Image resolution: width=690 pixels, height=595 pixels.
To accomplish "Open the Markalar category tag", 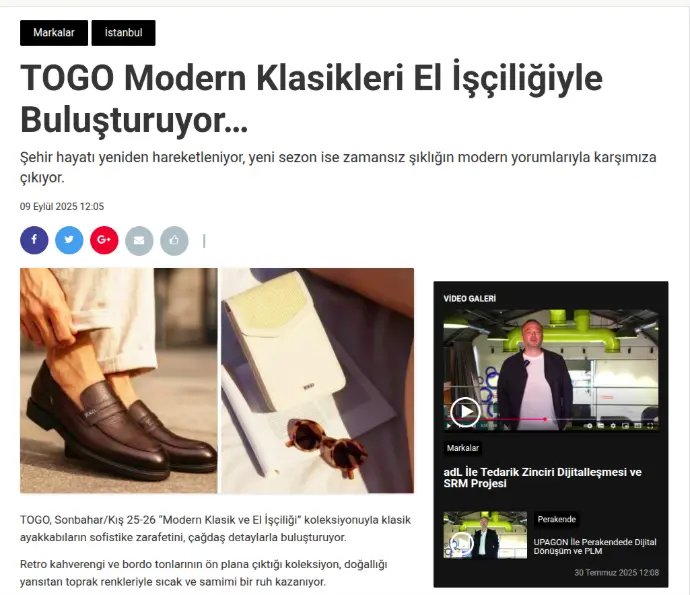I will pos(54,33).
